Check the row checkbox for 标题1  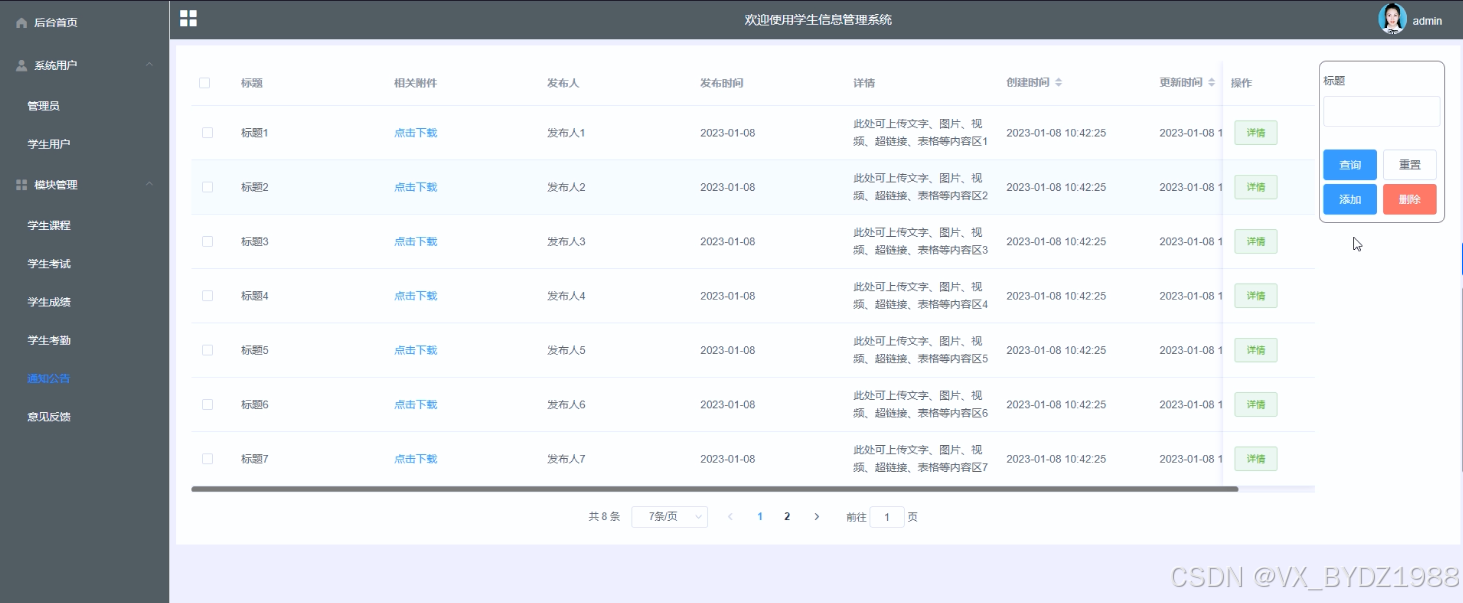207,132
